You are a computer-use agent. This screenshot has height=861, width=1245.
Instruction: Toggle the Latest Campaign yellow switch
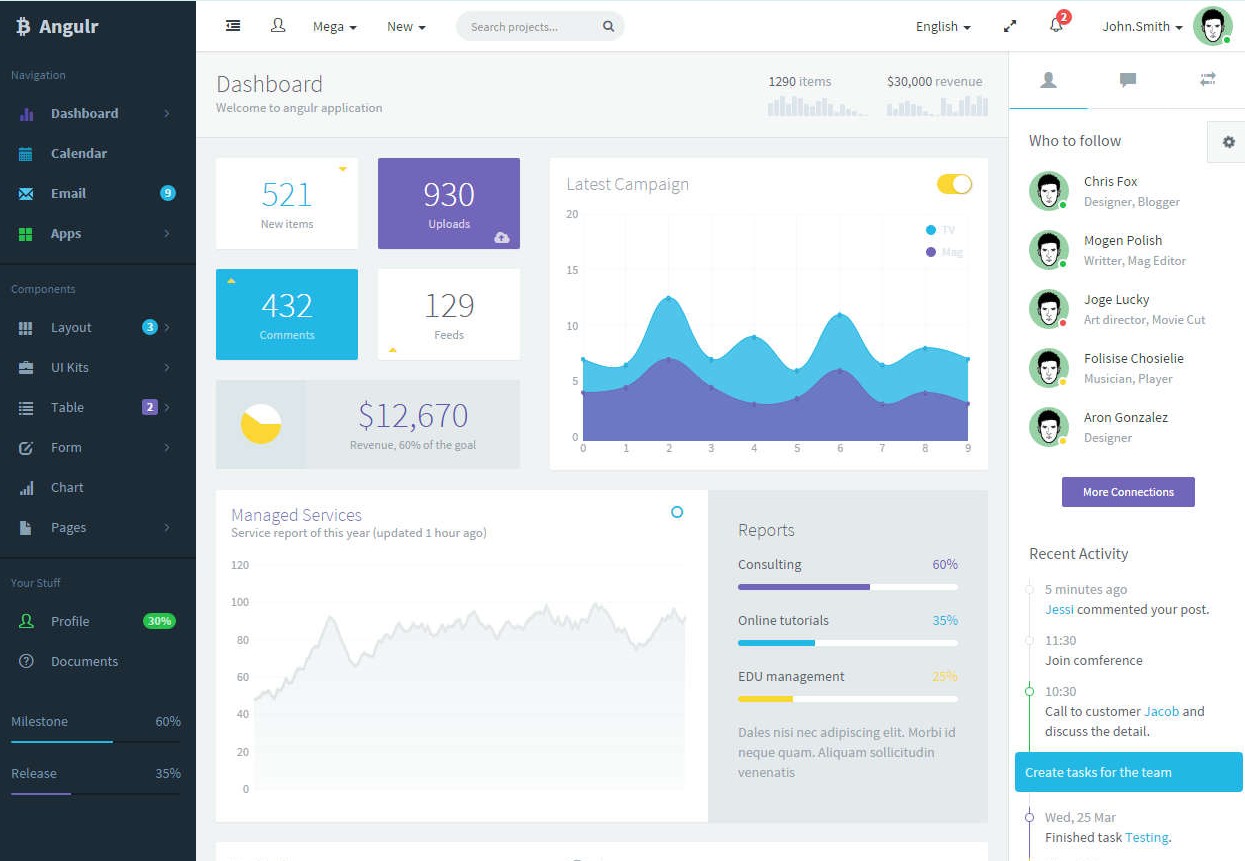[954, 184]
